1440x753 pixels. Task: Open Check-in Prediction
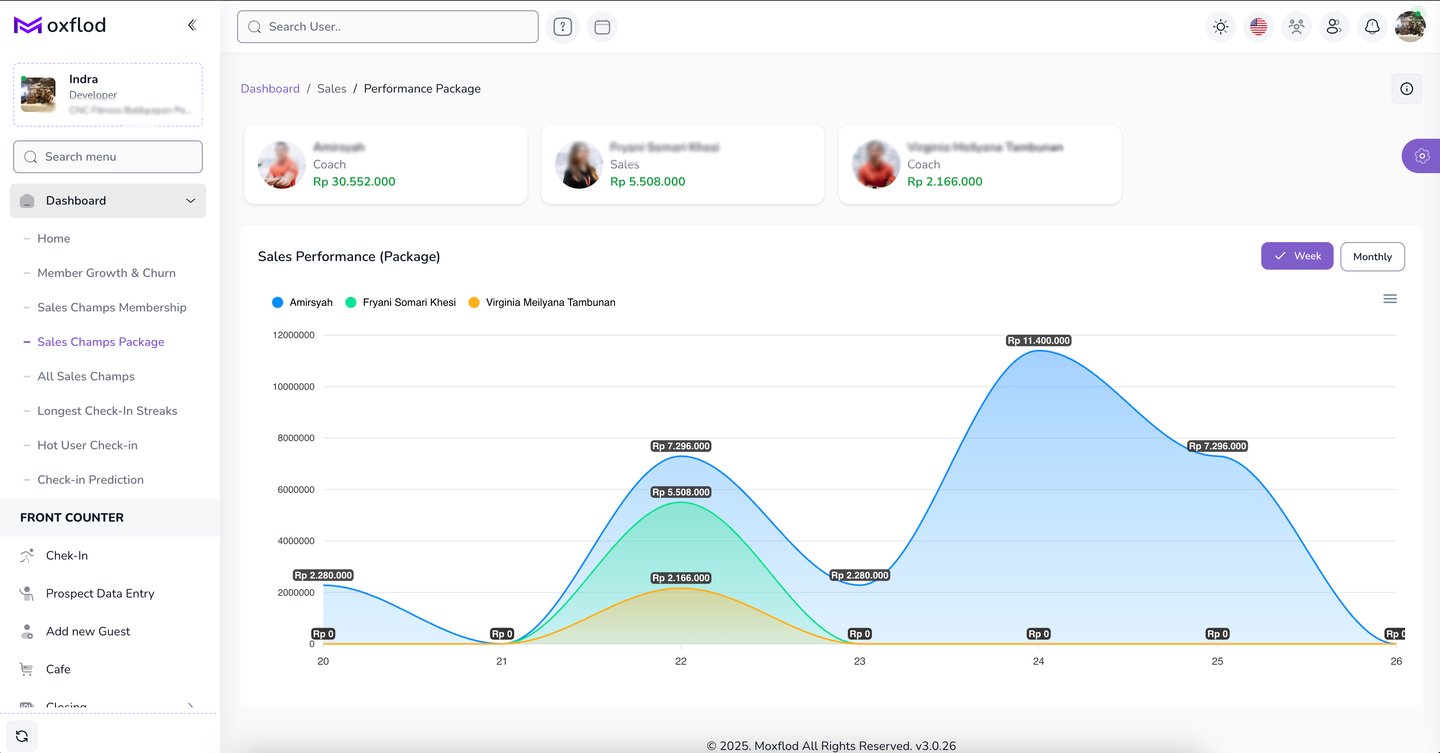coord(90,480)
